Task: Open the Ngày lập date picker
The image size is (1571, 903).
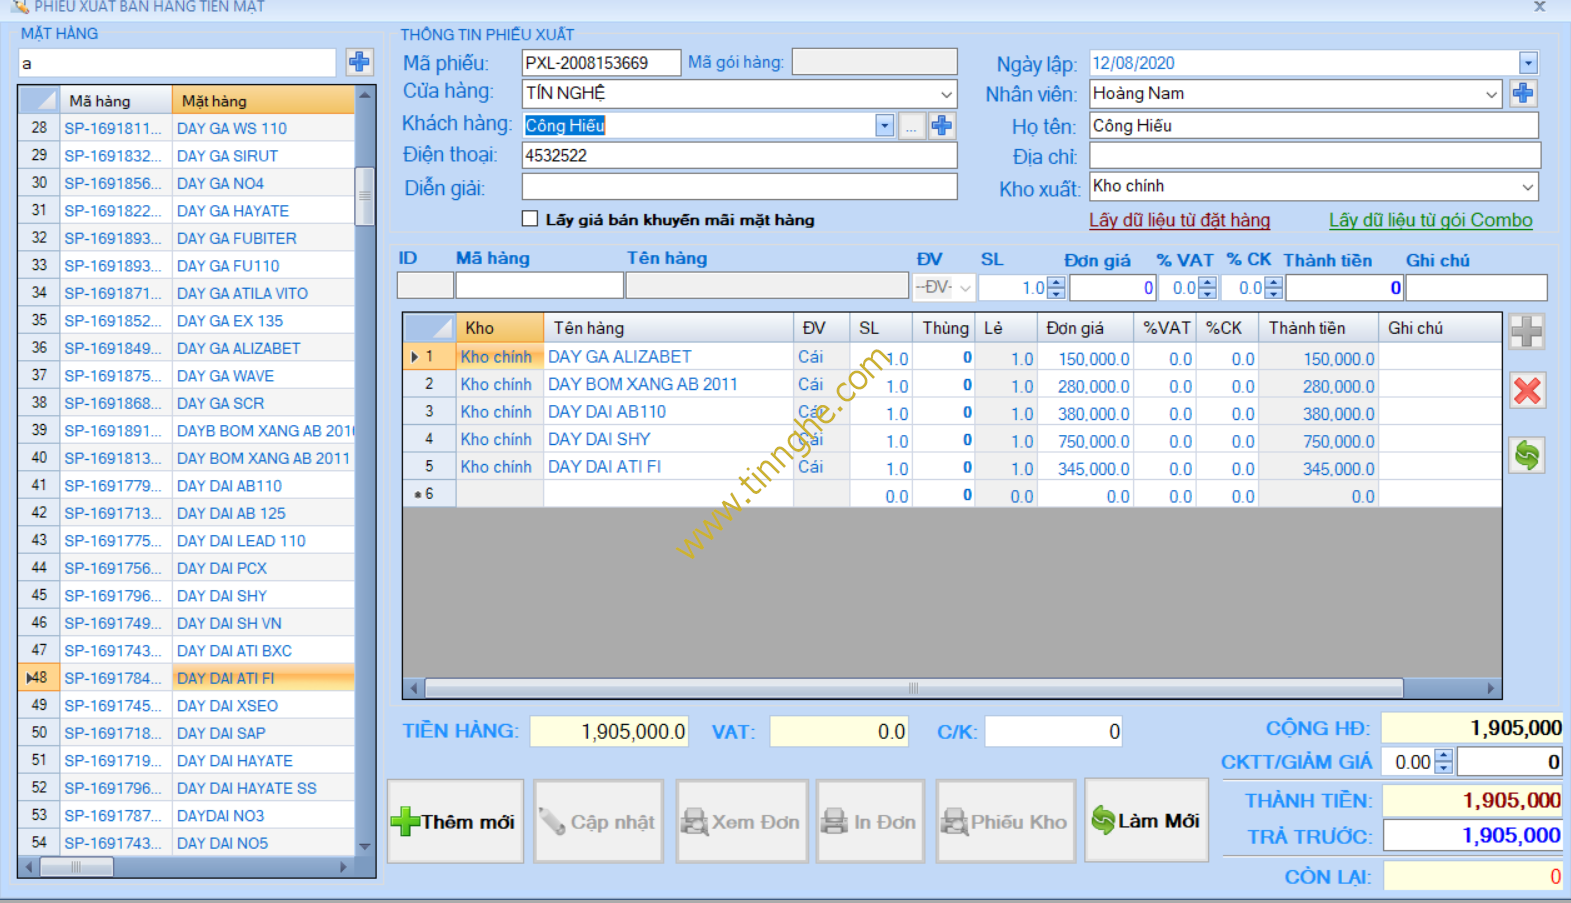Action: 1528,63
